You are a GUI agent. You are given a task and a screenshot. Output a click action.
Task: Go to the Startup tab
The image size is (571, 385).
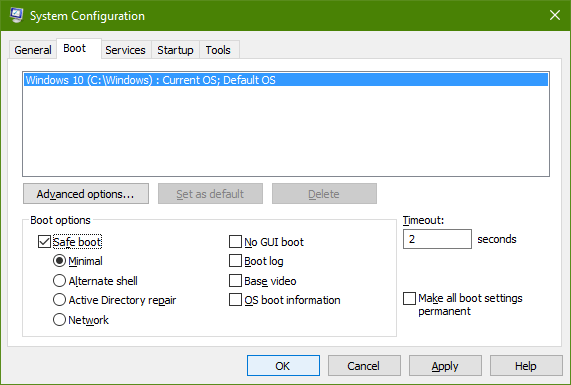175,50
